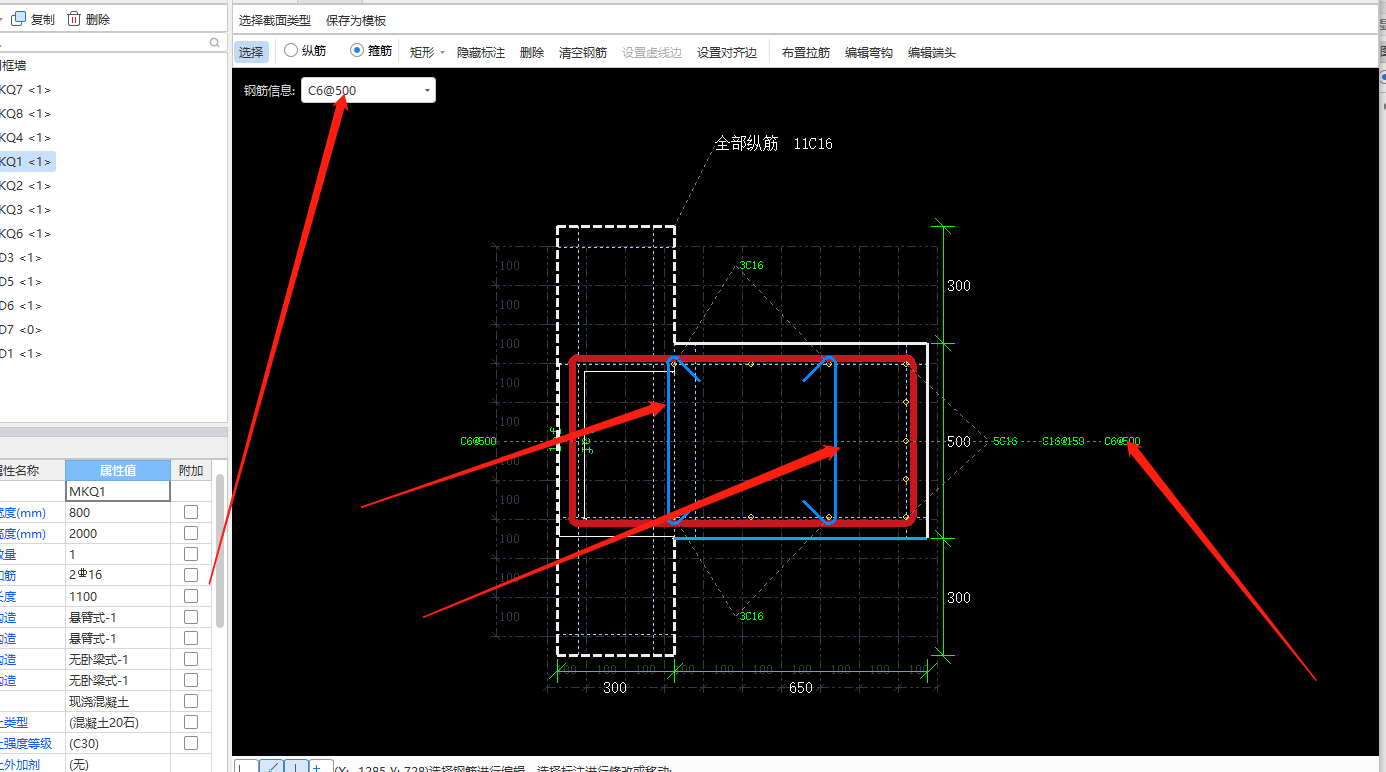Screen dimensions: 1386x772
Task: Click 设置对齐边 in the toolbar
Action: tap(727, 52)
